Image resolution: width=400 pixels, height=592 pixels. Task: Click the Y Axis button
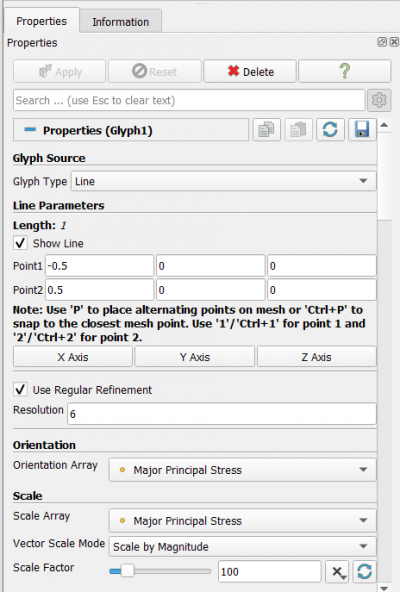pyautogui.click(x=195, y=357)
